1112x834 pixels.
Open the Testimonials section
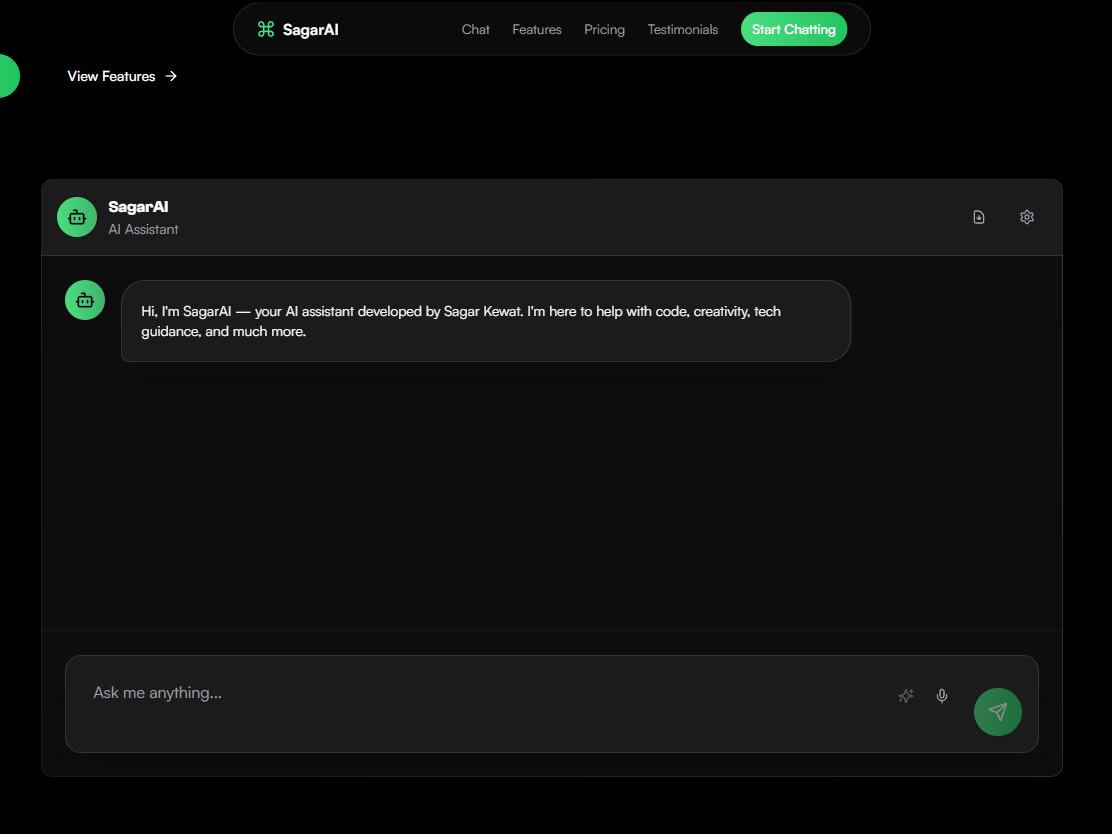pos(682,29)
